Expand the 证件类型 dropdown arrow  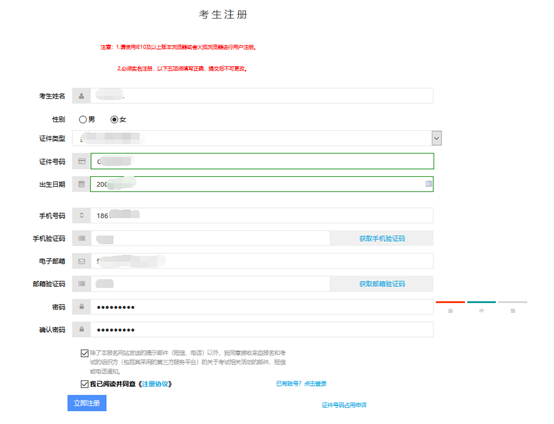click(x=437, y=138)
